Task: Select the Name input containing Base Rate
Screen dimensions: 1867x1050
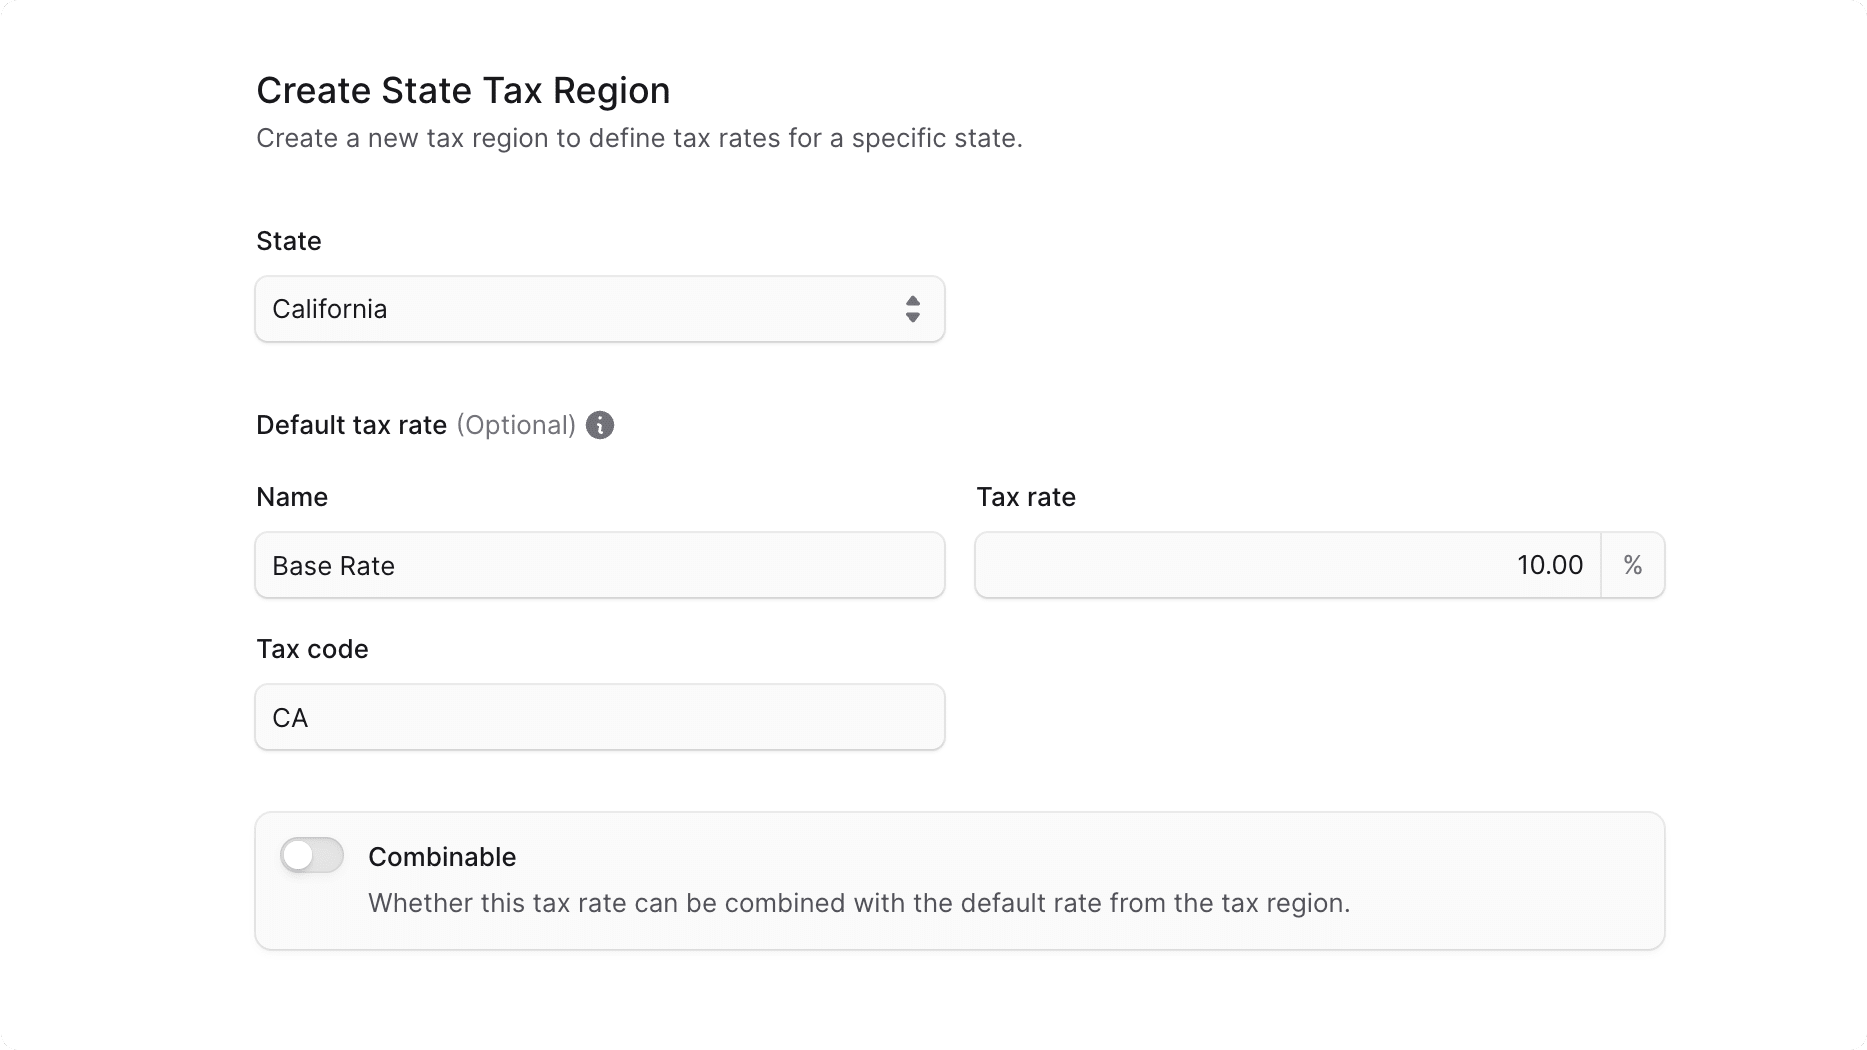Action: point(599,565)
